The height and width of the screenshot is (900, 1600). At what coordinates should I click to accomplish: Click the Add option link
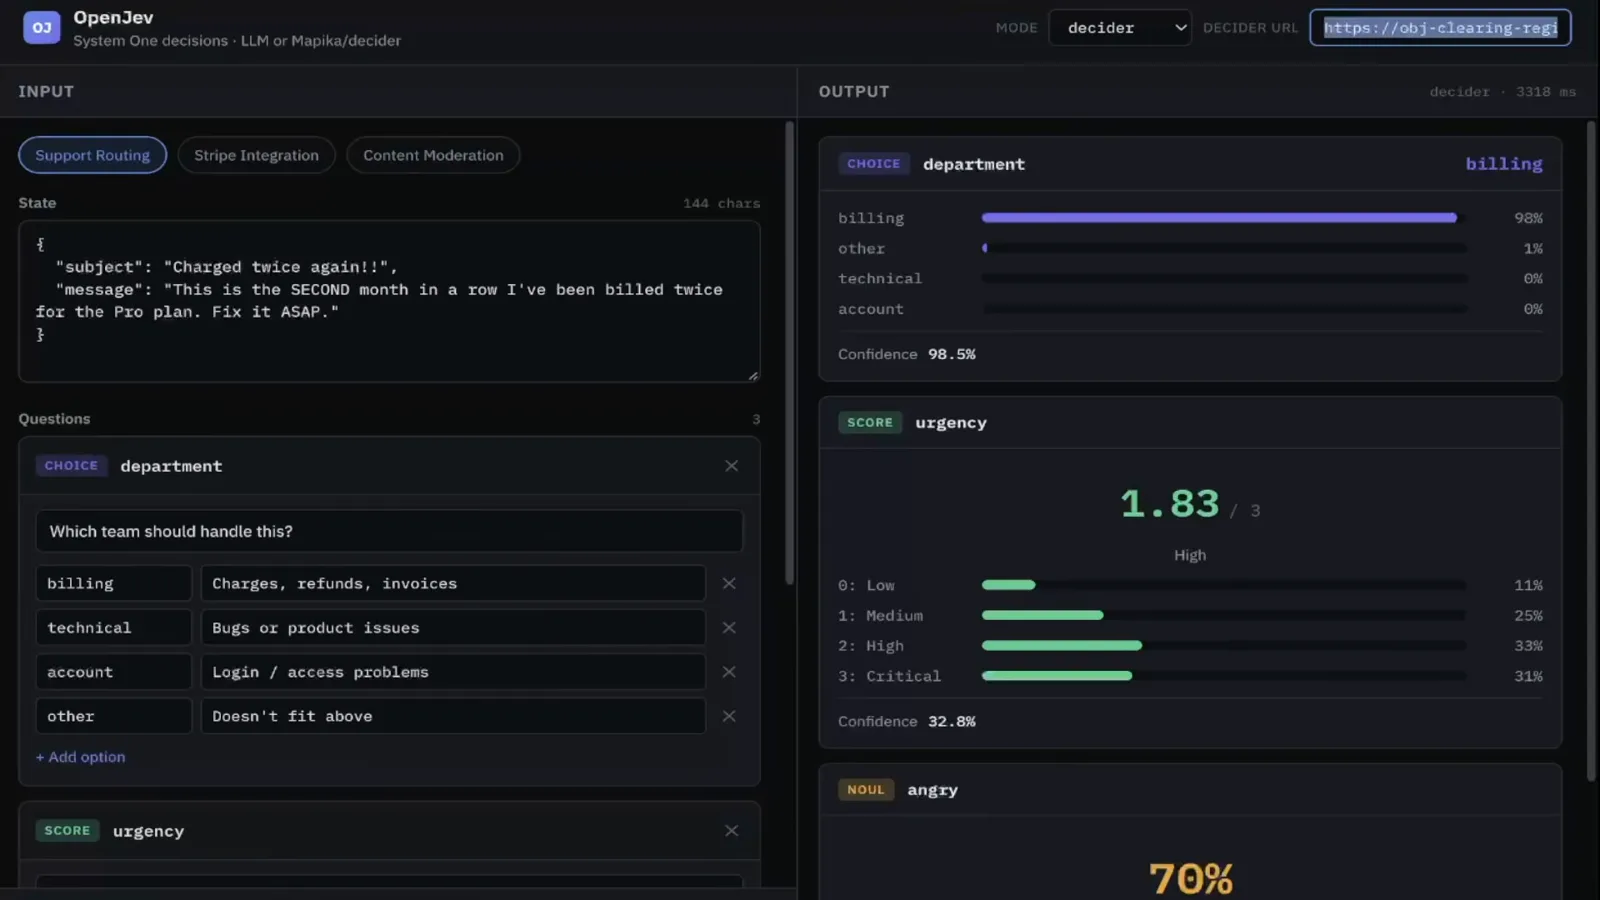(81, 757)
